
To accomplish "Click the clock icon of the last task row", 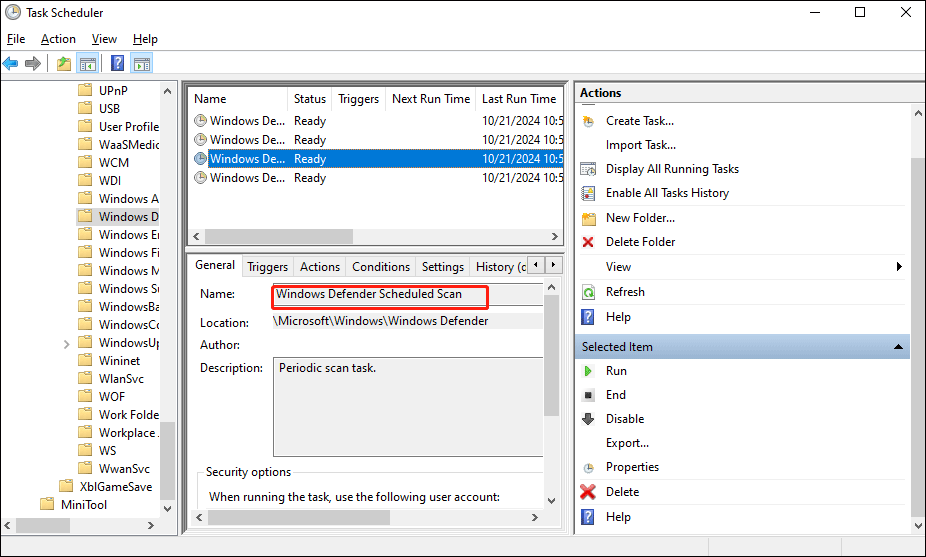I will [x=201, y=177].
